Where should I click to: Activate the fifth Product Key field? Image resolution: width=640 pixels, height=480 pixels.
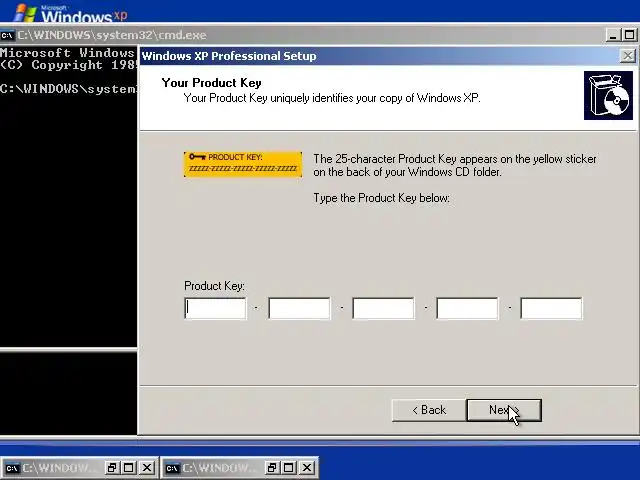[x=551, y=308]
